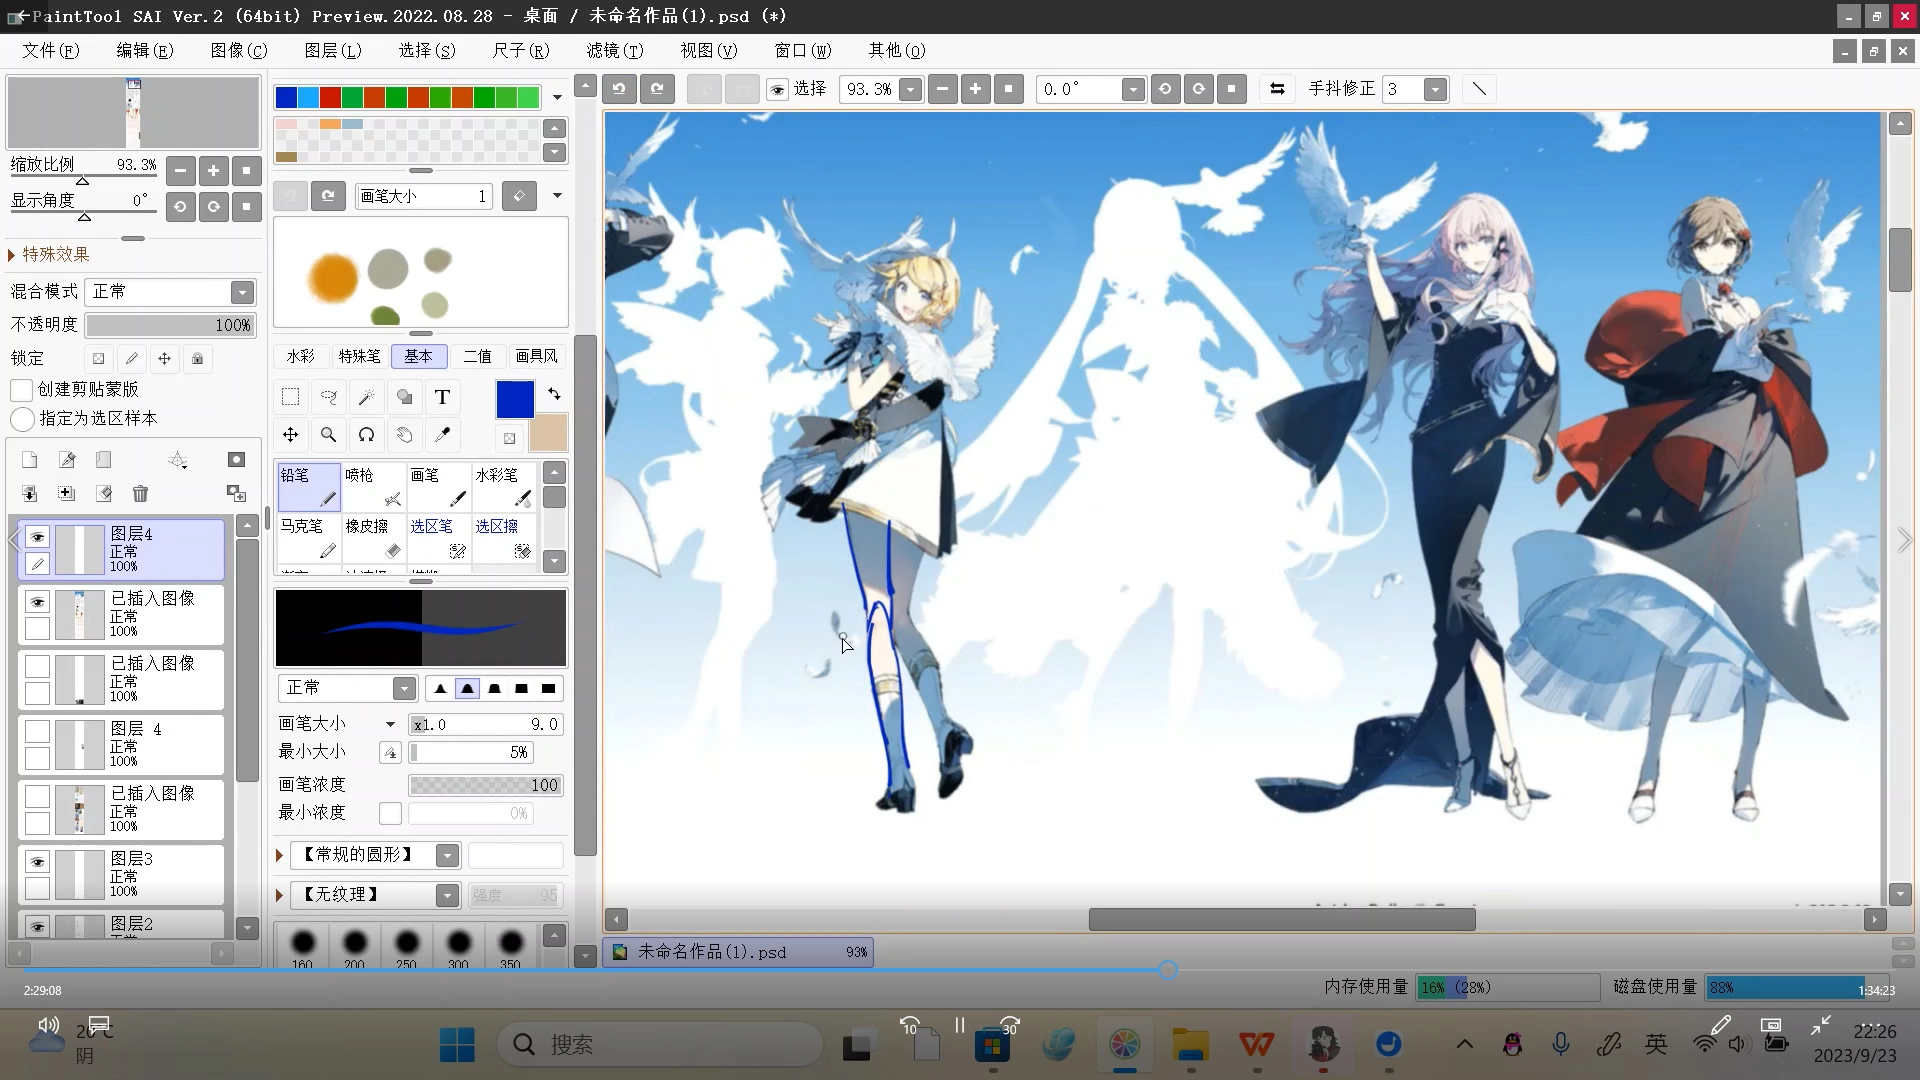
Task: Open Windows Start menu on taskbar
Action: click(457, 1045)
